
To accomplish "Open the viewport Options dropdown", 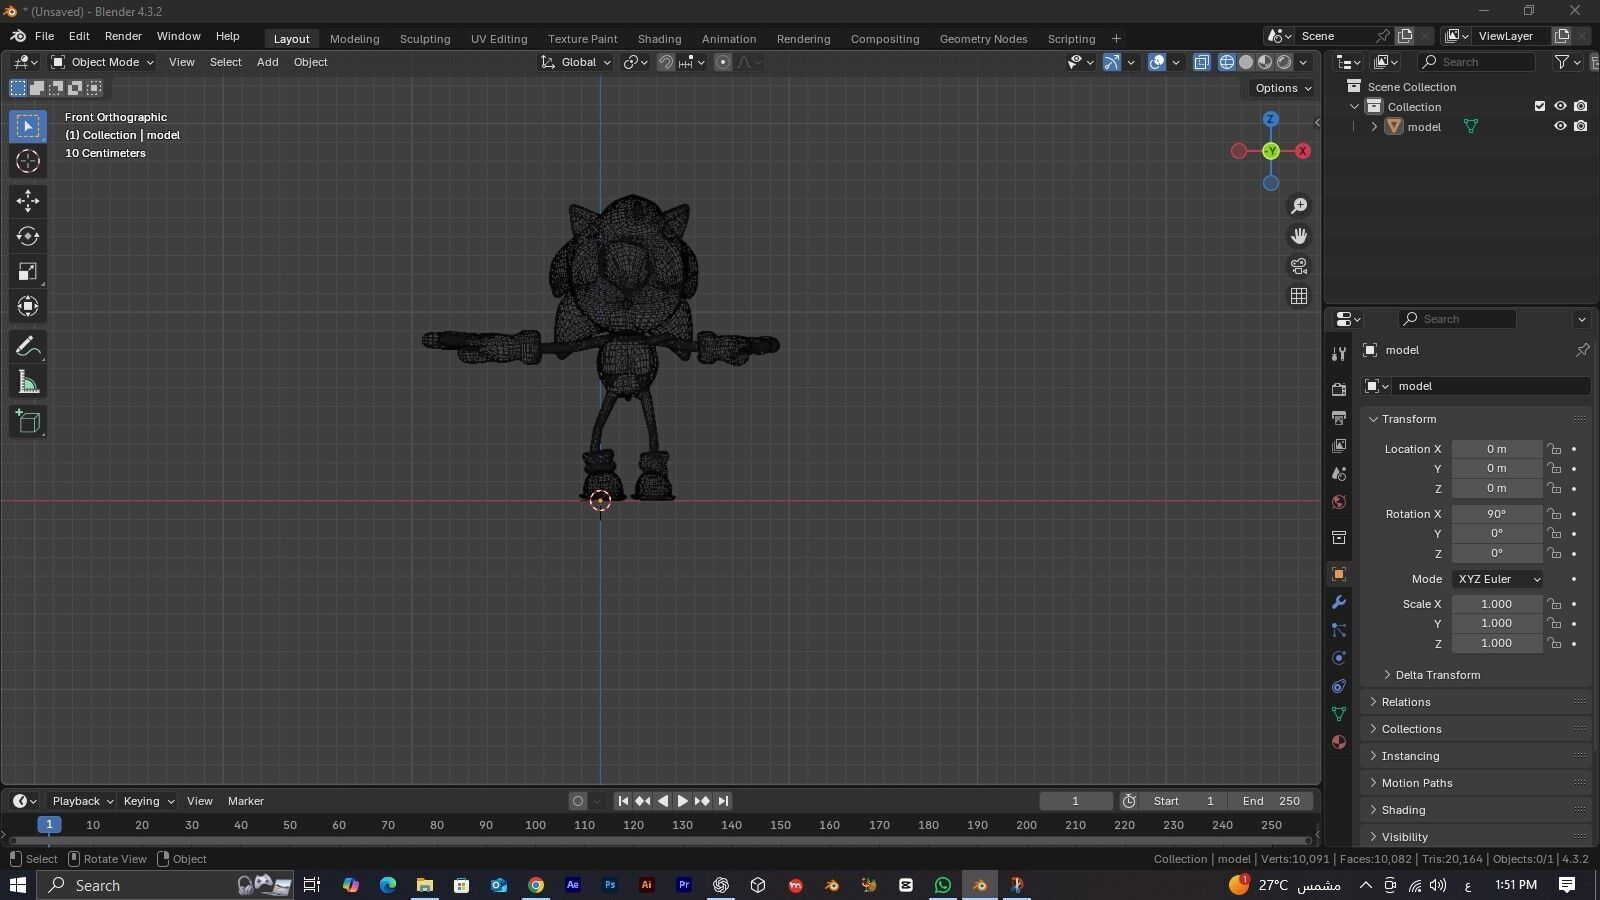I will (x=1283, y=88).
